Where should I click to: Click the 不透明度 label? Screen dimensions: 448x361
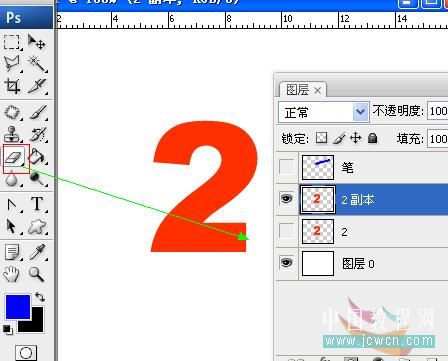tap(398, 111)
